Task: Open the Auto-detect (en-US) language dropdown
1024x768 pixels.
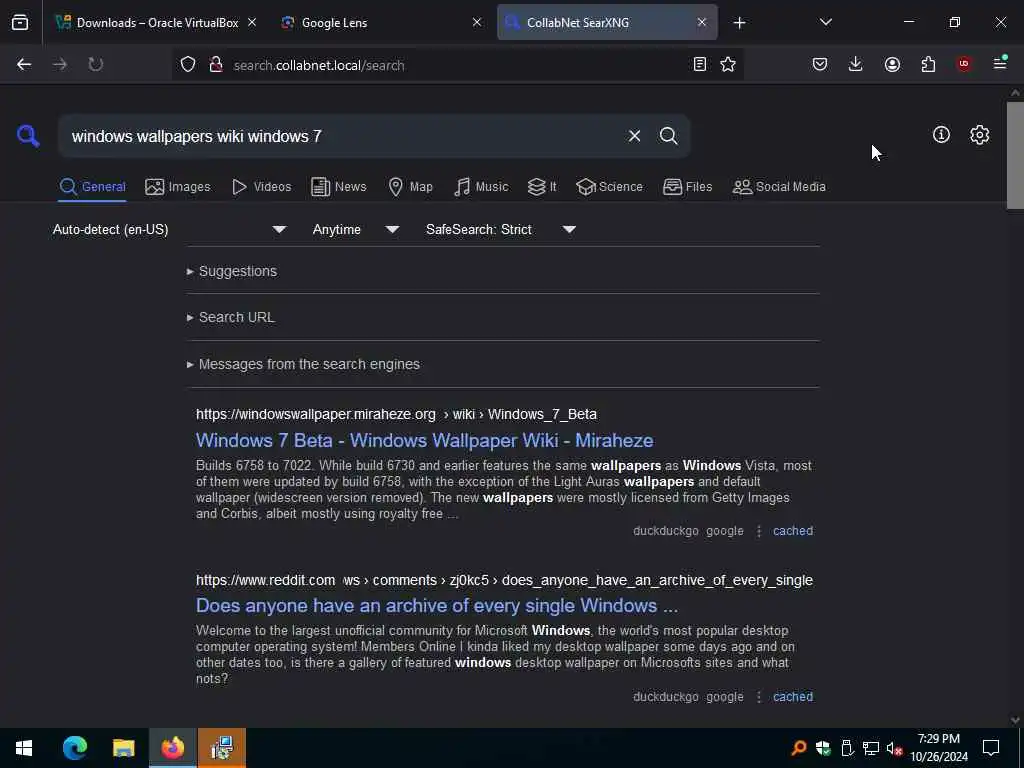Action: [169, 229]
